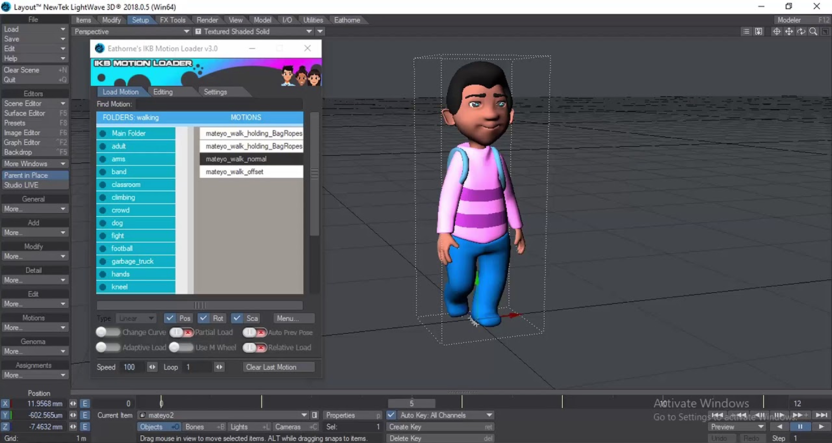This screenshot has width=832, height=443.
Task: Click the horizontal slider below the folder list
Action: click(200, 304)
